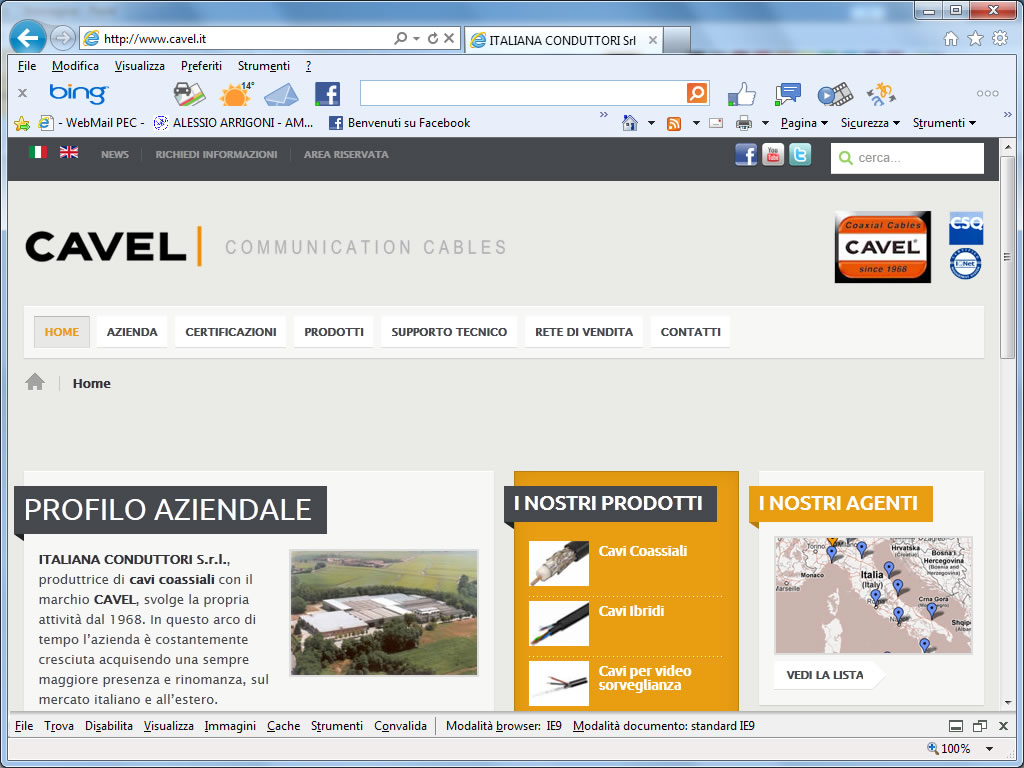Click the agents map of Italy thumbnail
The height and width of the screenshot is (768, 1024).
pos(873,595)
